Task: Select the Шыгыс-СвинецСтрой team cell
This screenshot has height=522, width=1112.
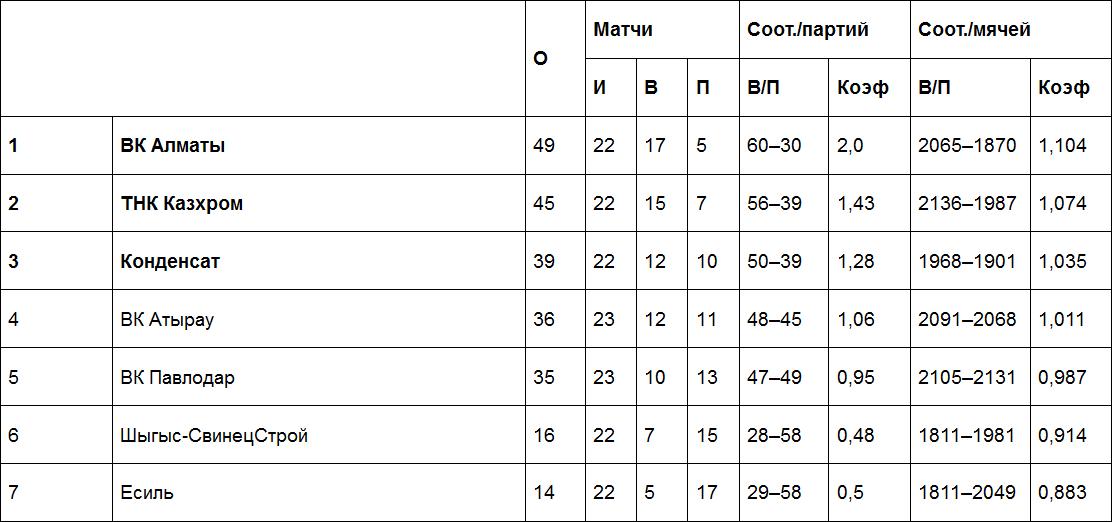Action: 214,435
